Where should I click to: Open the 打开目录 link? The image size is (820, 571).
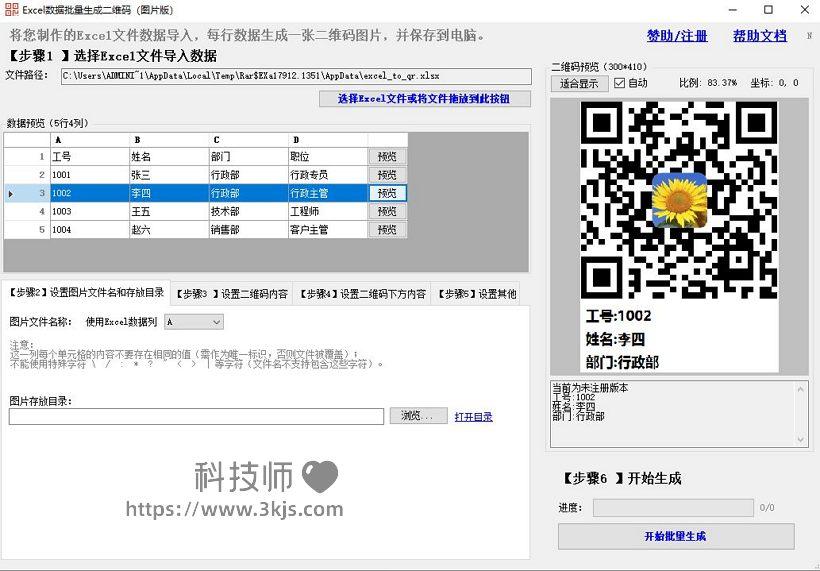[x=473, y=417]
